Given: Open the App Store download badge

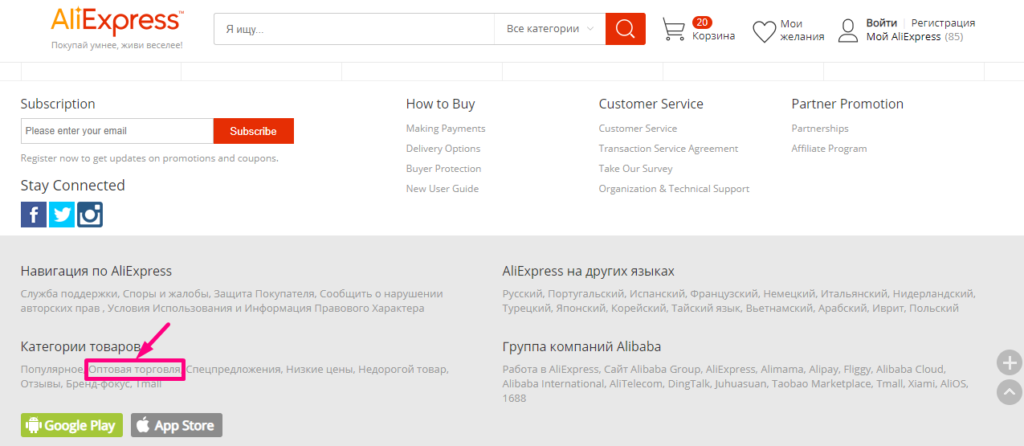Looking at the screenshot, I should [x=176, y=425].
